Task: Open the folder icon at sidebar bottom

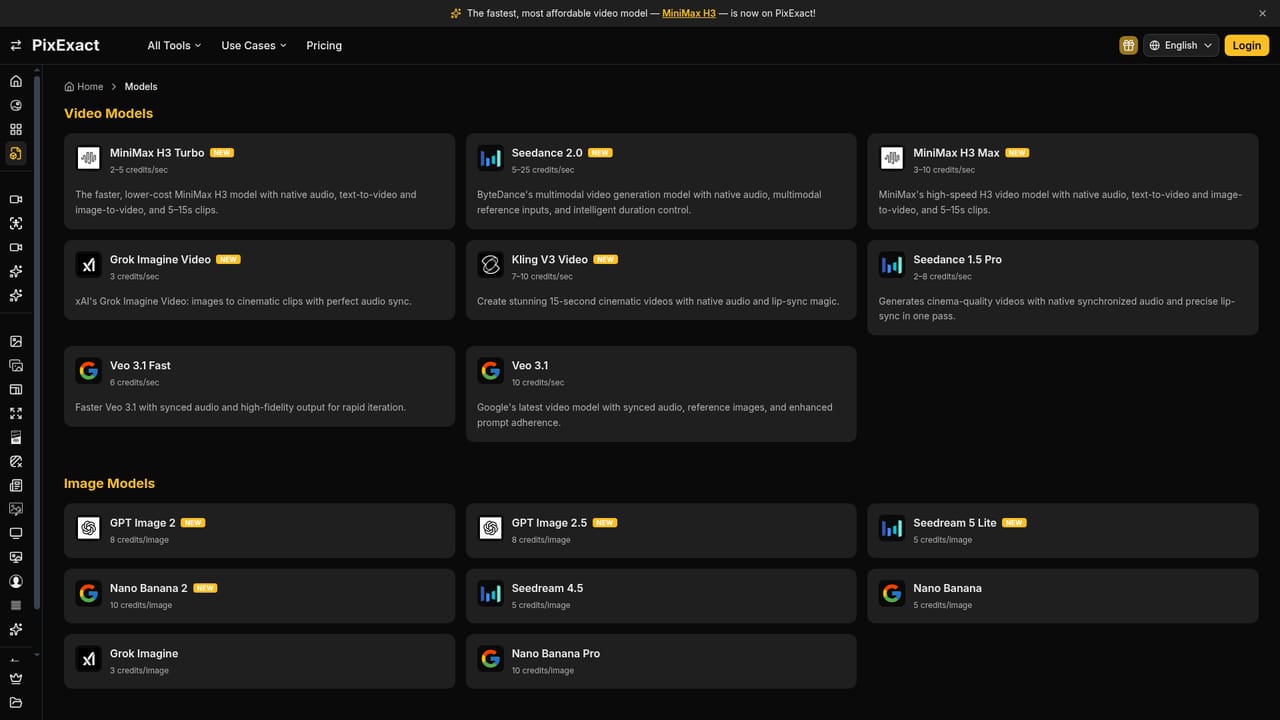Action: pyautogui.click(x=16, y=702)
